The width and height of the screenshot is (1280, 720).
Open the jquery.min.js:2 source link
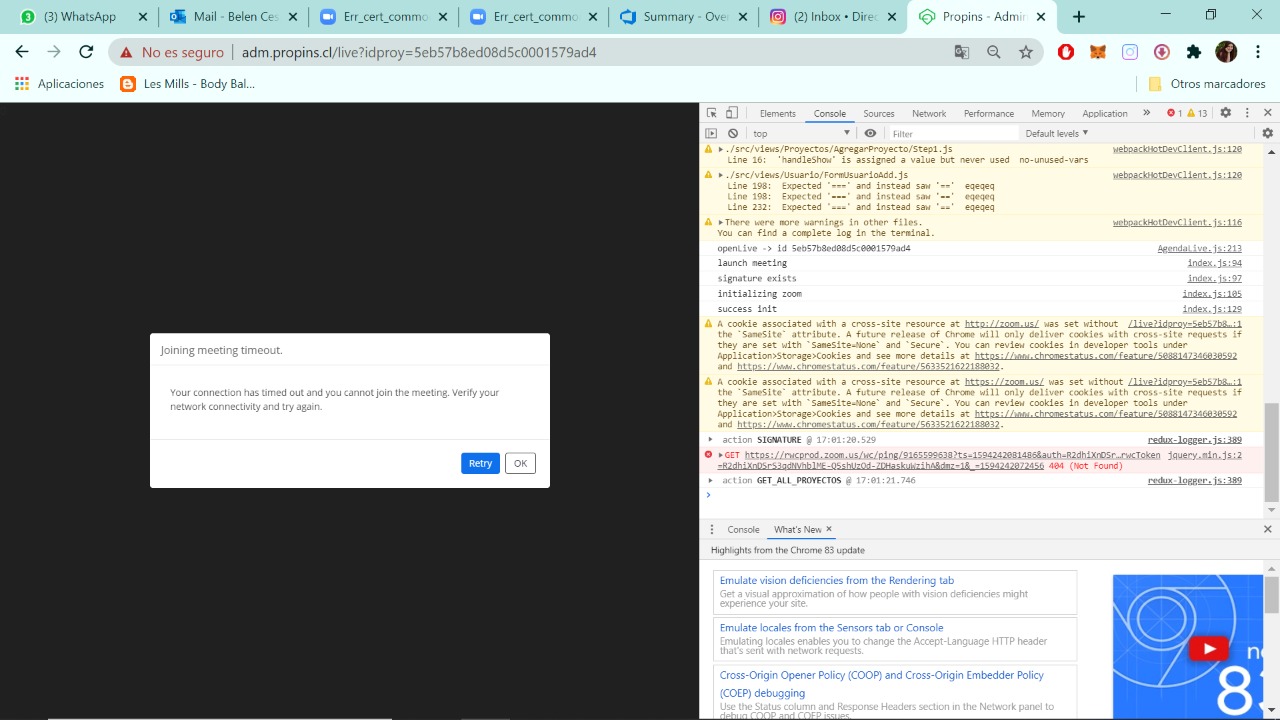(x=1205, y=455)
